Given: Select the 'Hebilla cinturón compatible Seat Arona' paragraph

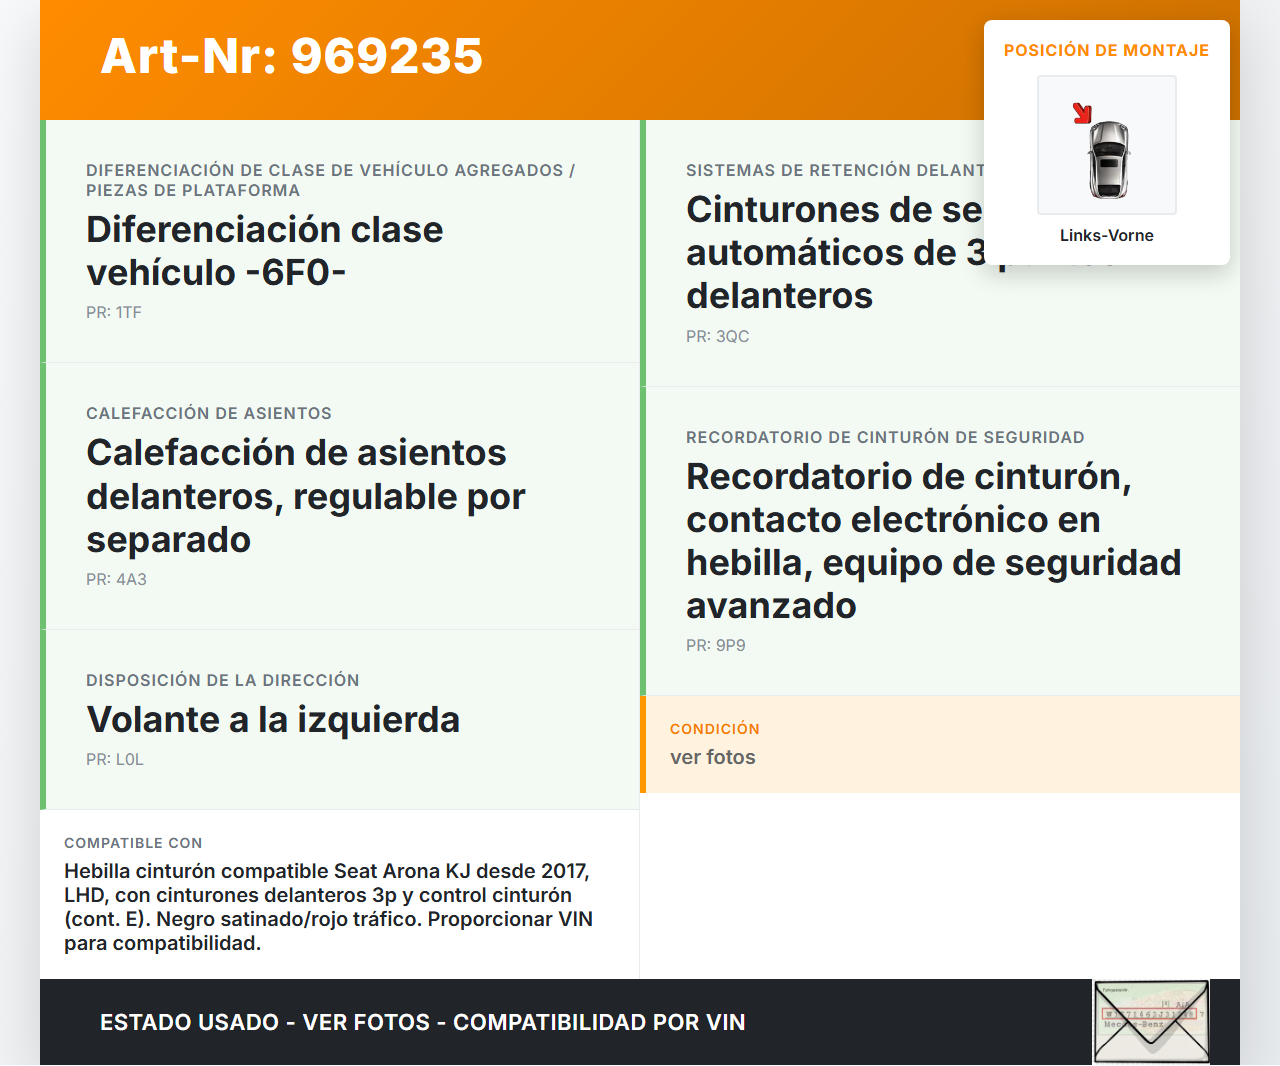Looking at the screenshot, I should (x=329, y=907).
